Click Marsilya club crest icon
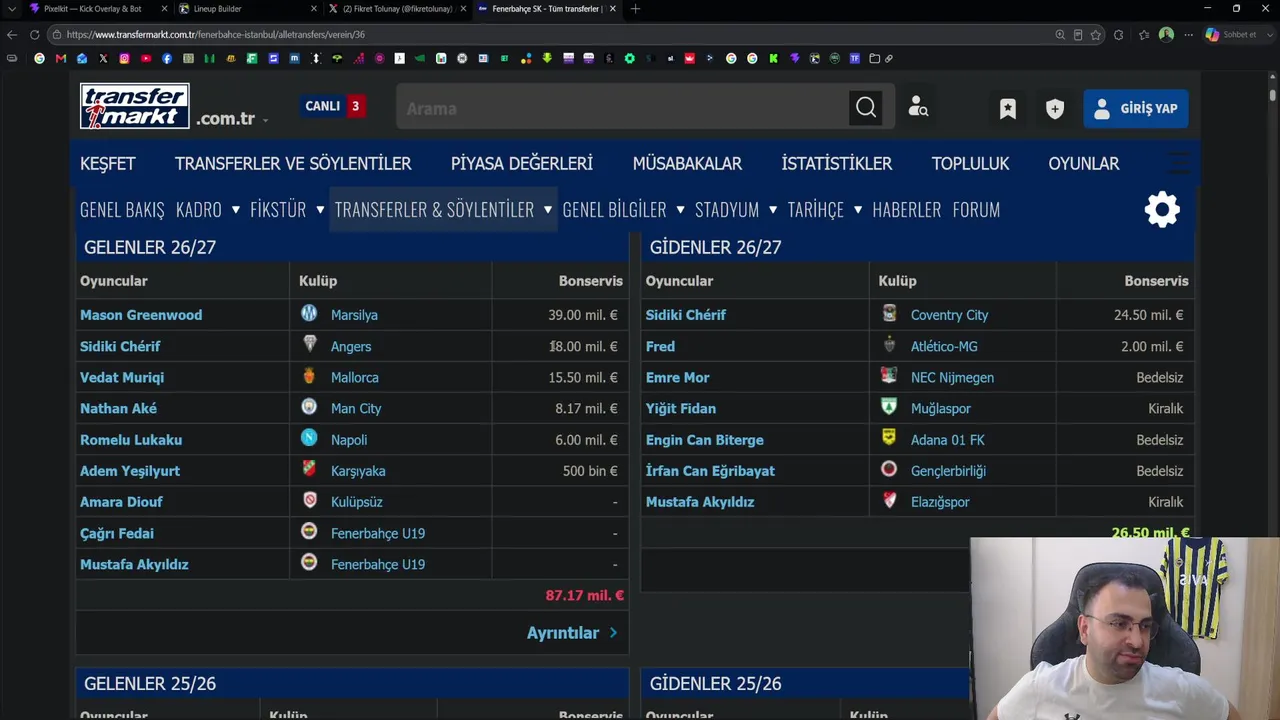The image size is (1280, 720). point(309,314)
